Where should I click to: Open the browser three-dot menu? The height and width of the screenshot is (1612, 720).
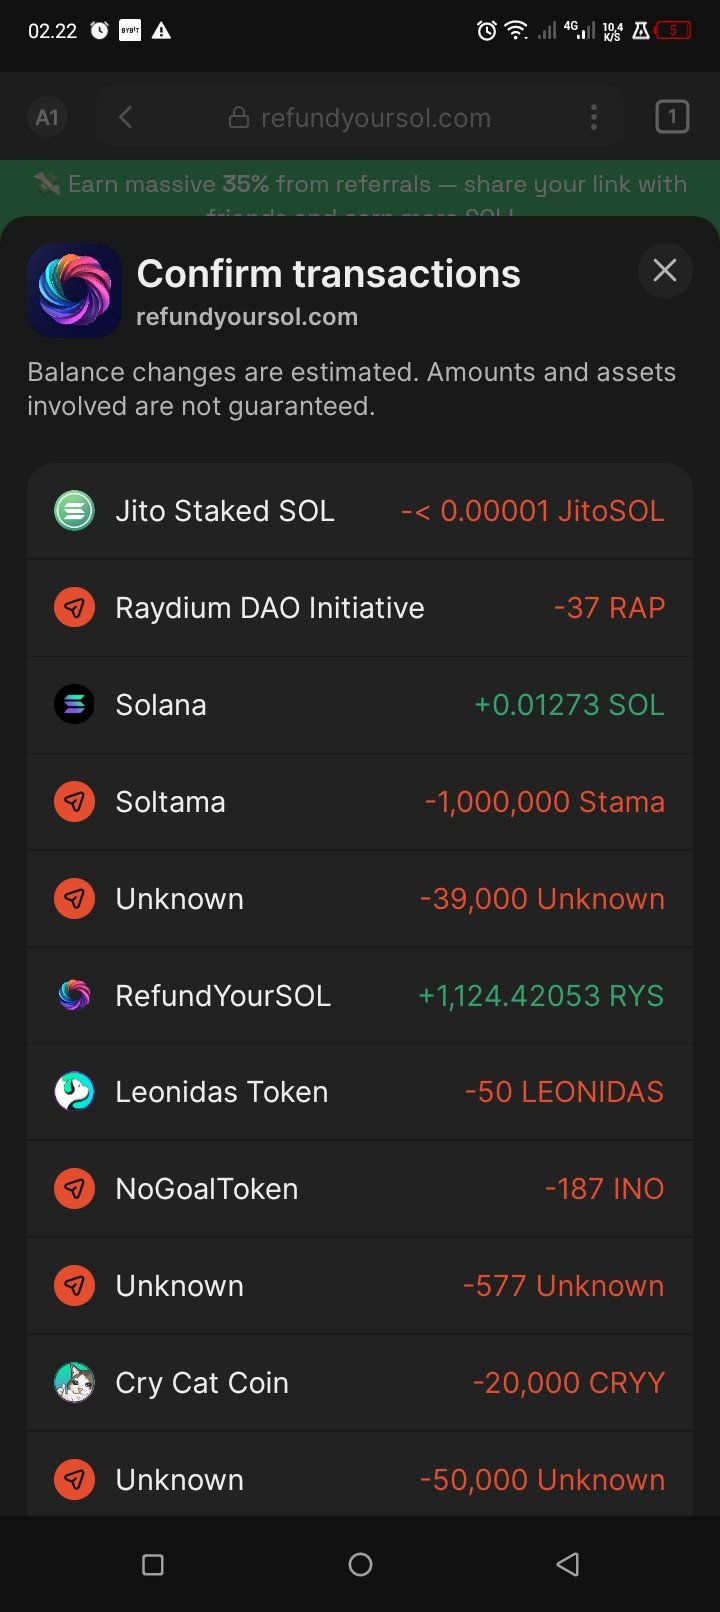pyautogui.click(x=594, y=118)
